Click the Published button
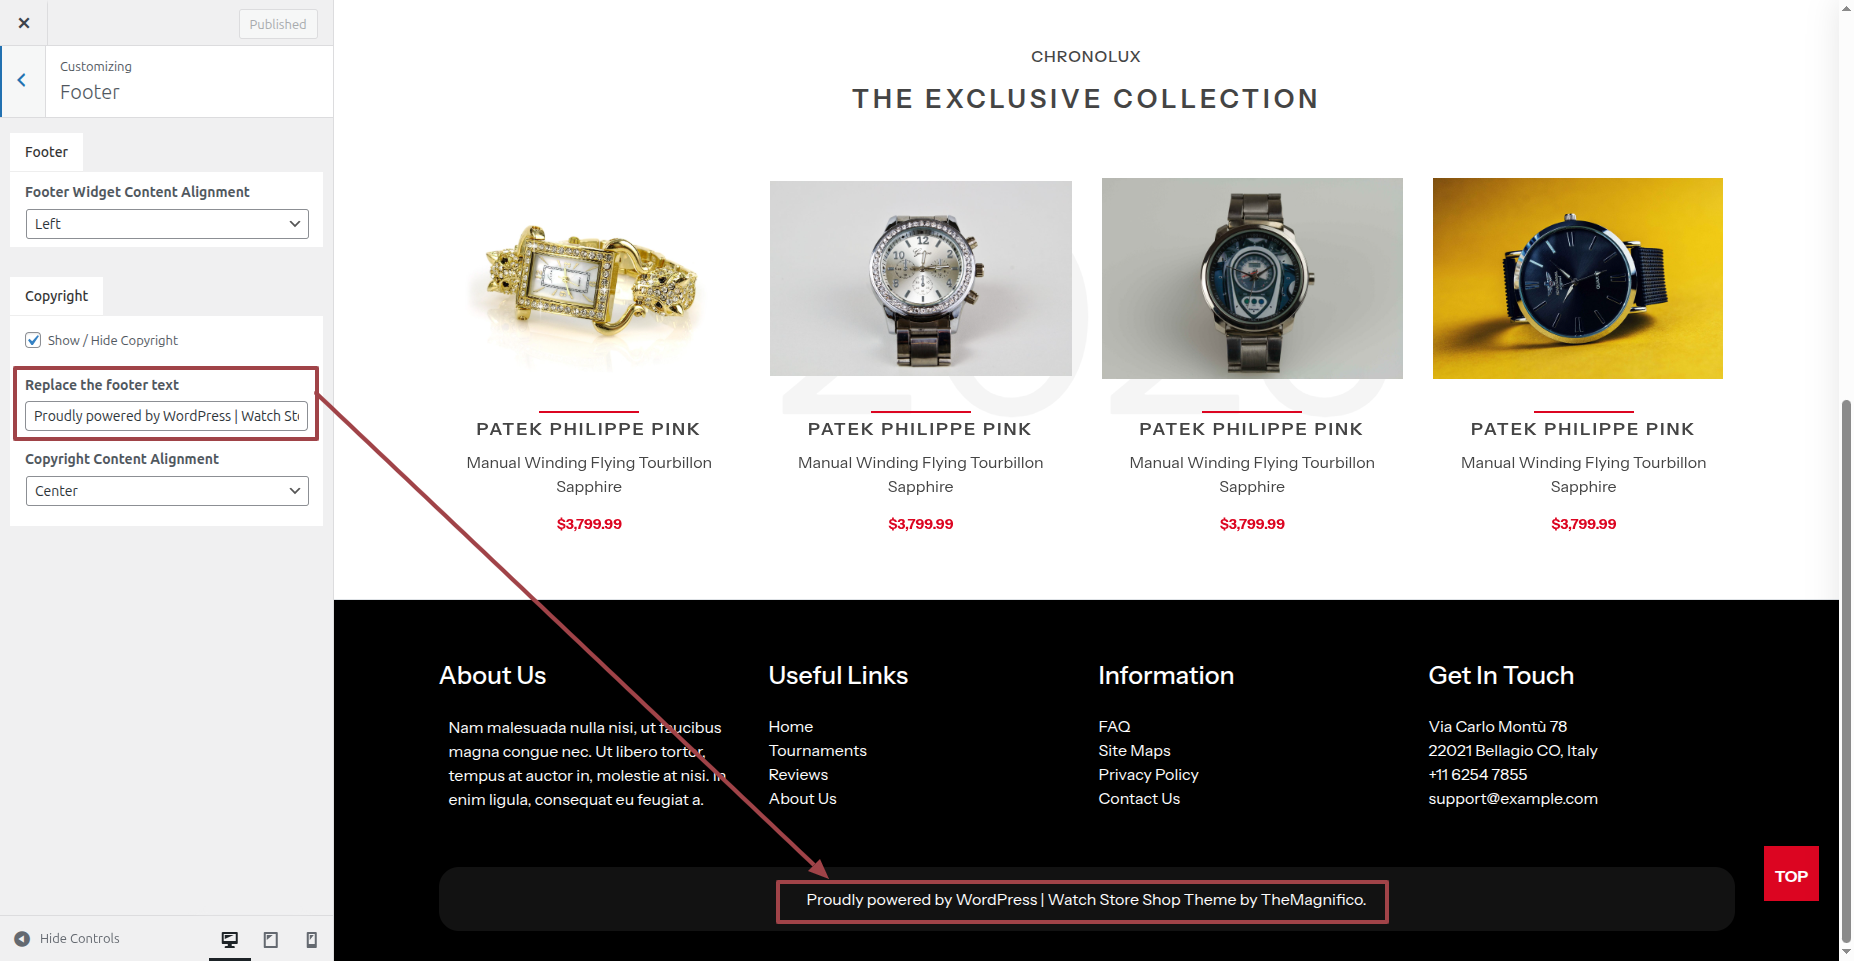Viewport: 1854px width, 961px height. (278, 24)
